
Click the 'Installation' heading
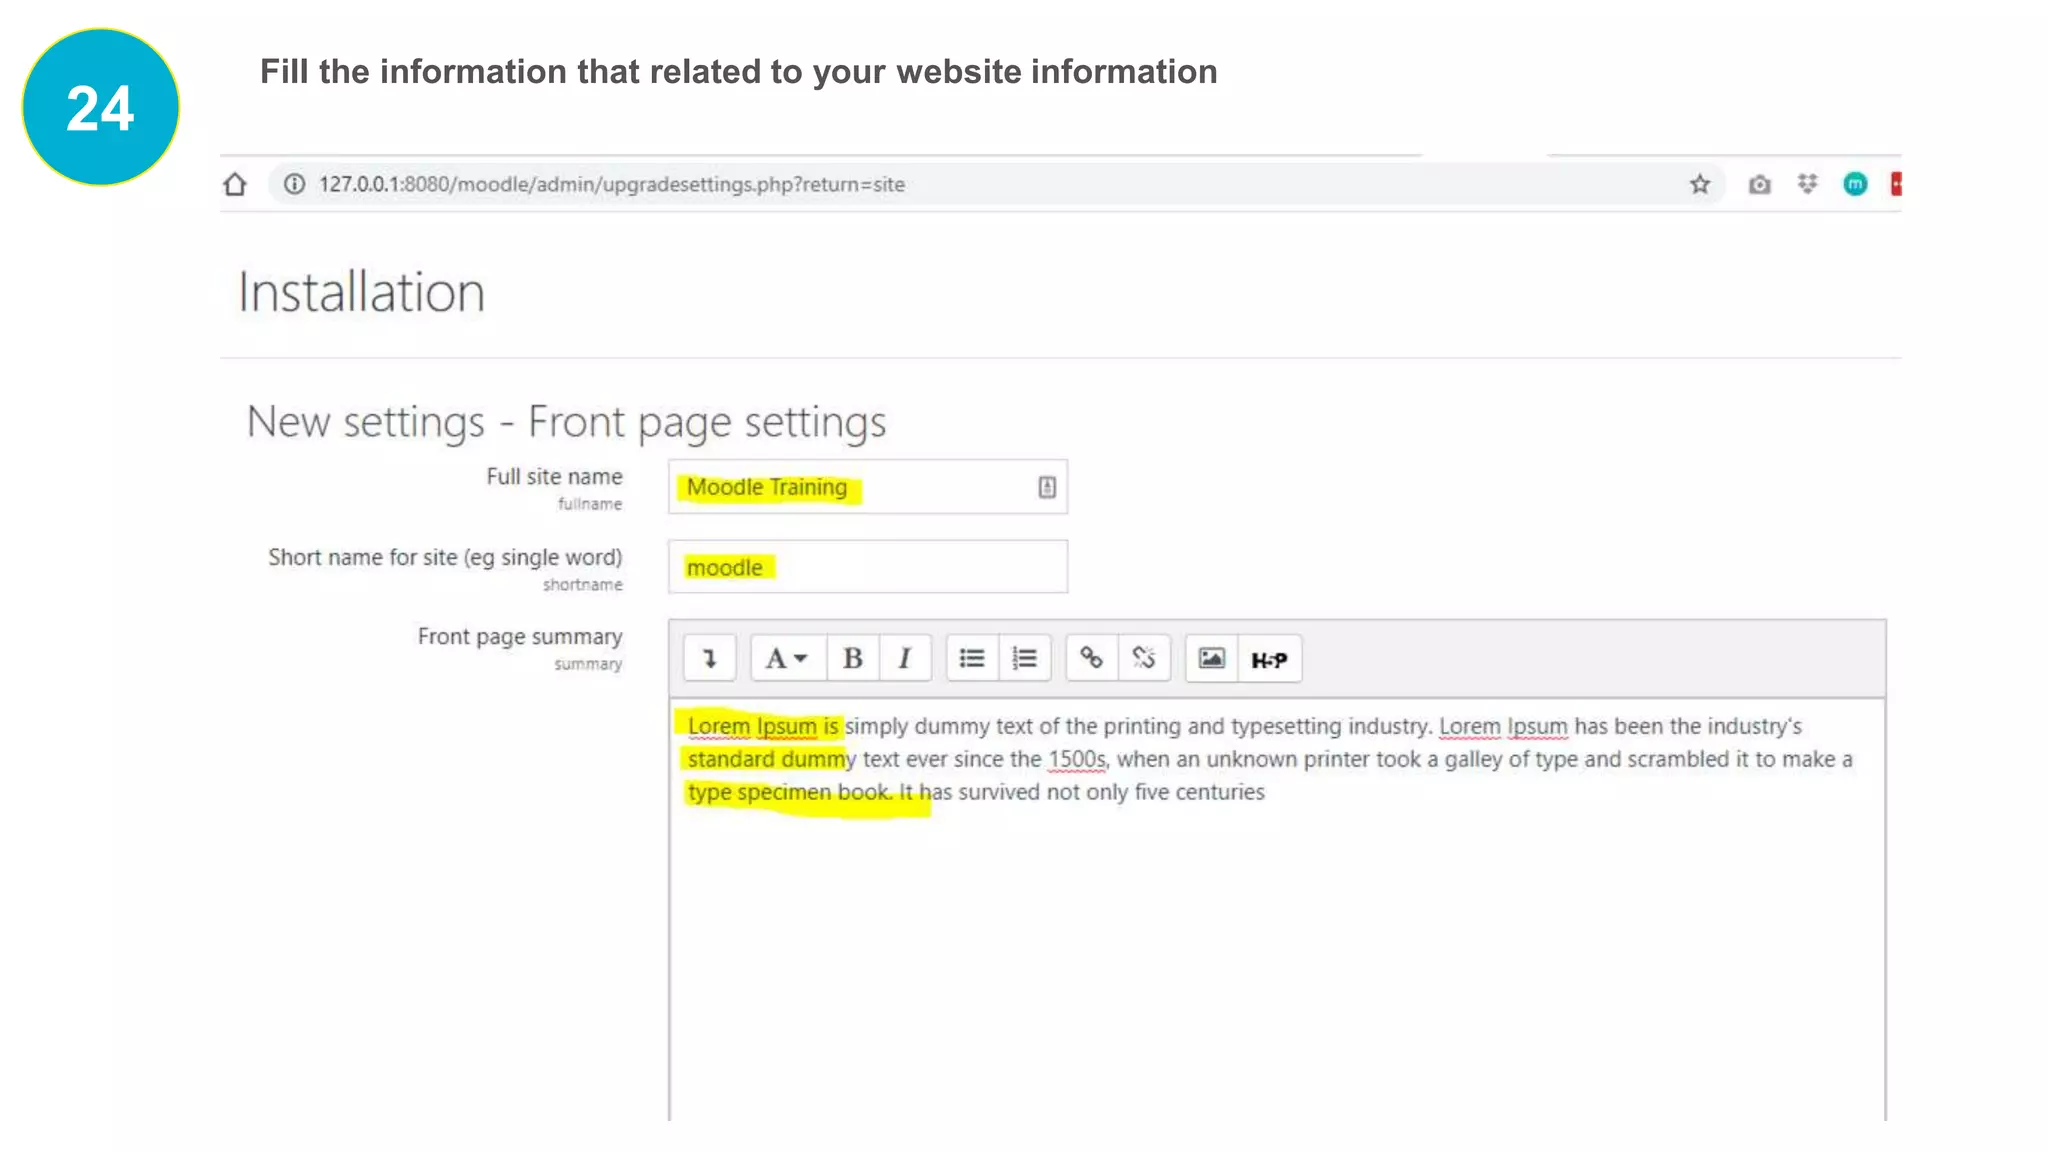coord(361,292)
